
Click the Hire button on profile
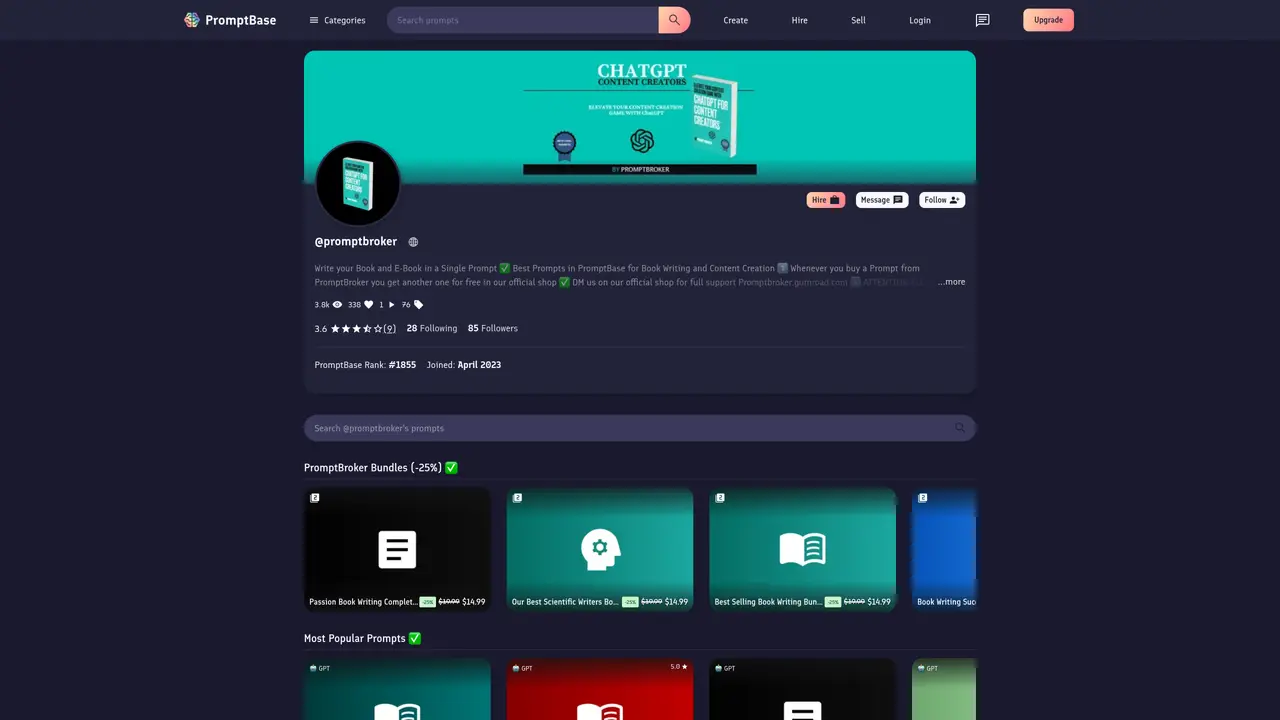point(826,200)
